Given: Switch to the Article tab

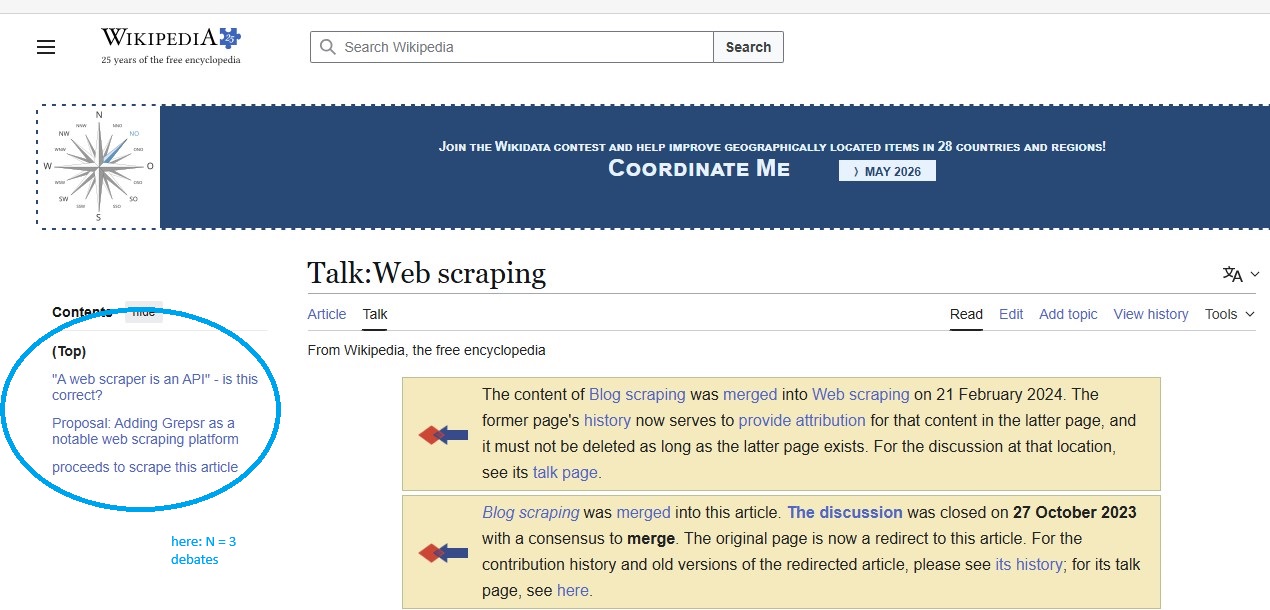Looking at the screenshot, I should [x=327, y=314].
